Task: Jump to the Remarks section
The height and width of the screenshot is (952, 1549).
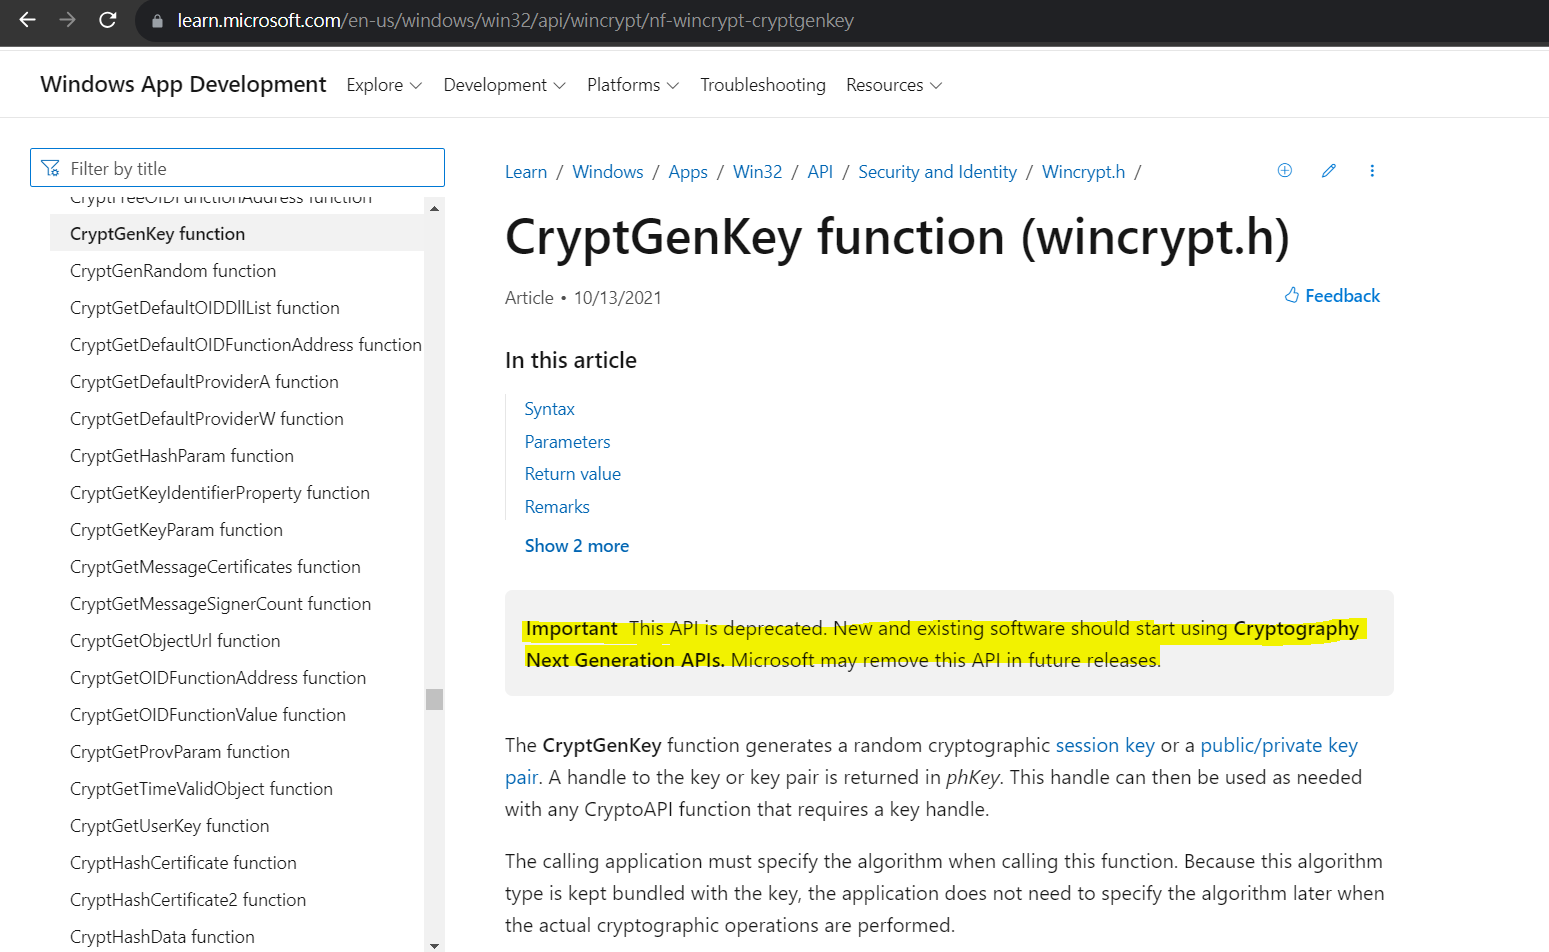Action: coord(557,507)
